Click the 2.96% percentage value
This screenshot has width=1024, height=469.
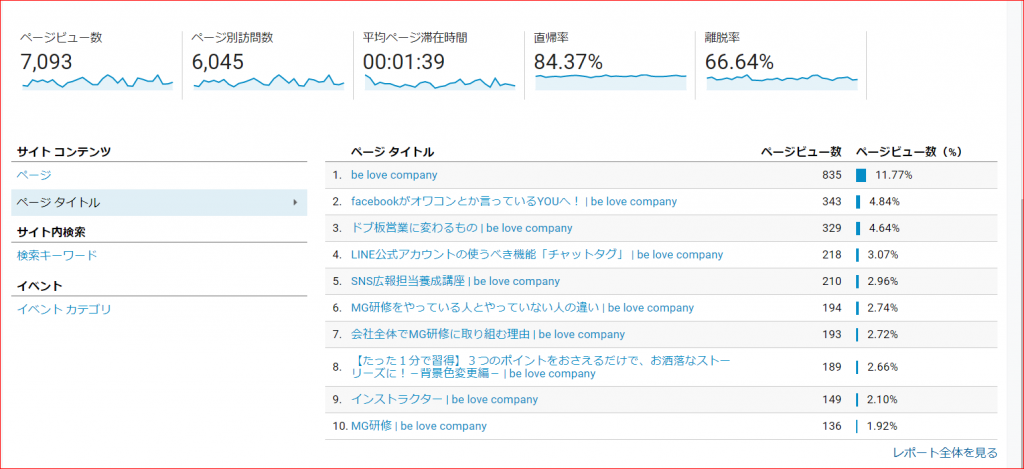[883, 282]
